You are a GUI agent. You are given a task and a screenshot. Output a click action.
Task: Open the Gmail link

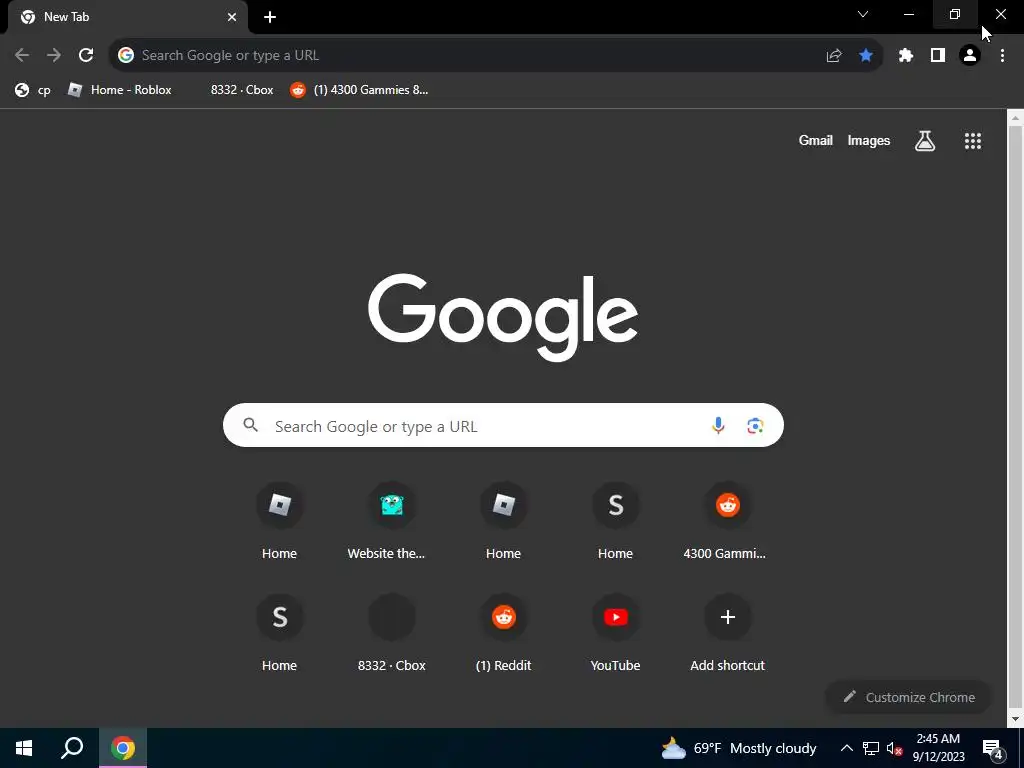[x=816, y=140]
